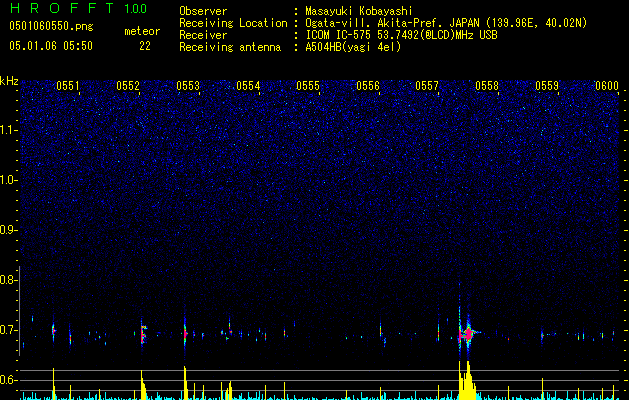
Task: Select the antenna value A504HB(yagi 4el)
Action: pos(353,47)
